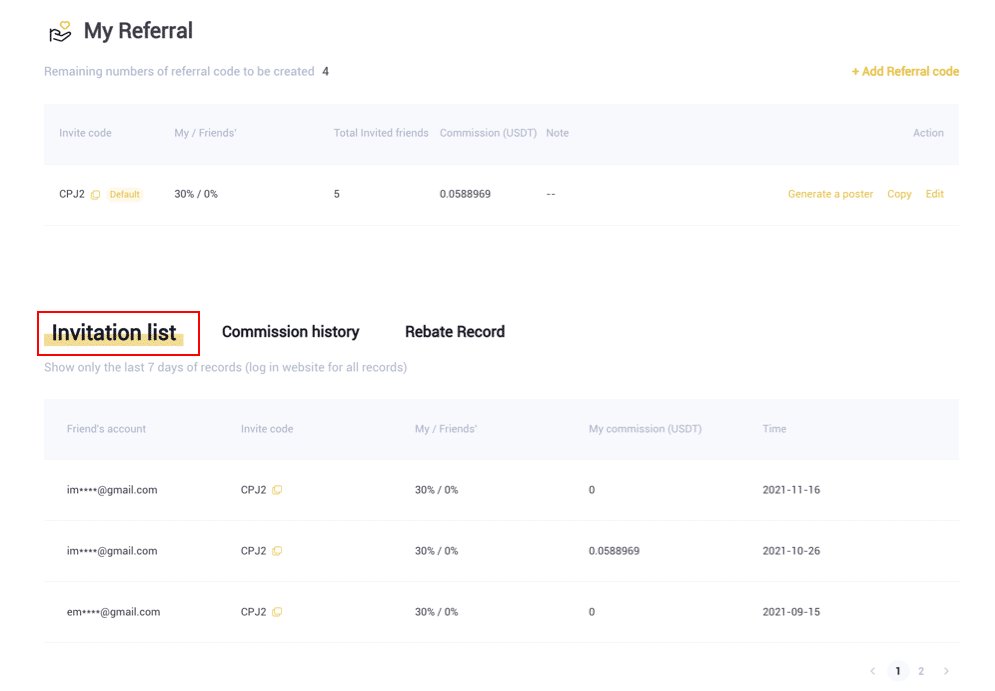
Task: Copy the CPJ2 code icon in My Referral table
Action: (95, 195)
